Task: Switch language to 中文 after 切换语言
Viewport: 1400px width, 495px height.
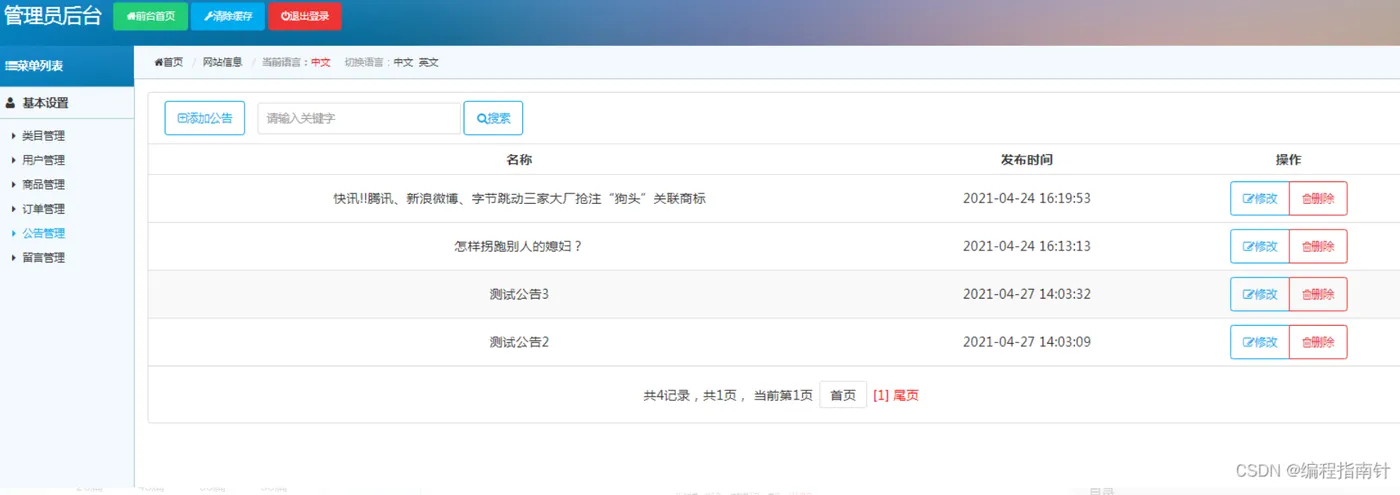Action: (x=403, y=62)
